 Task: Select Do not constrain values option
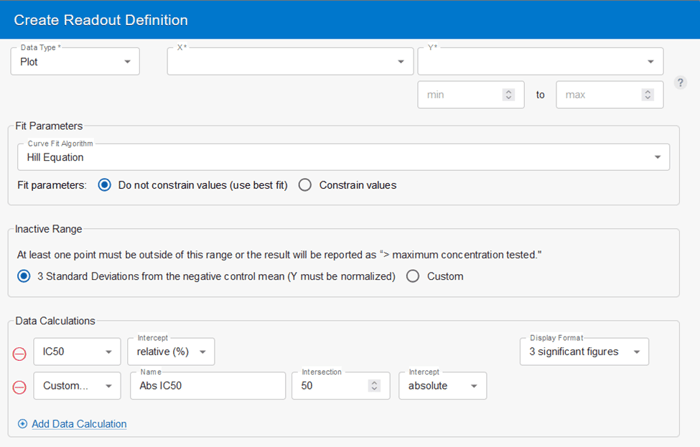point(104,185)
